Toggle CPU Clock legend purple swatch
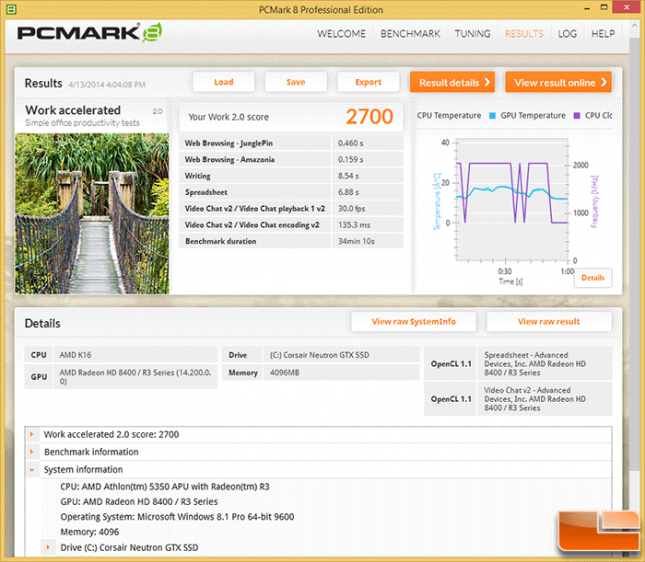The image size is (645, 562). tap(577, 116)
